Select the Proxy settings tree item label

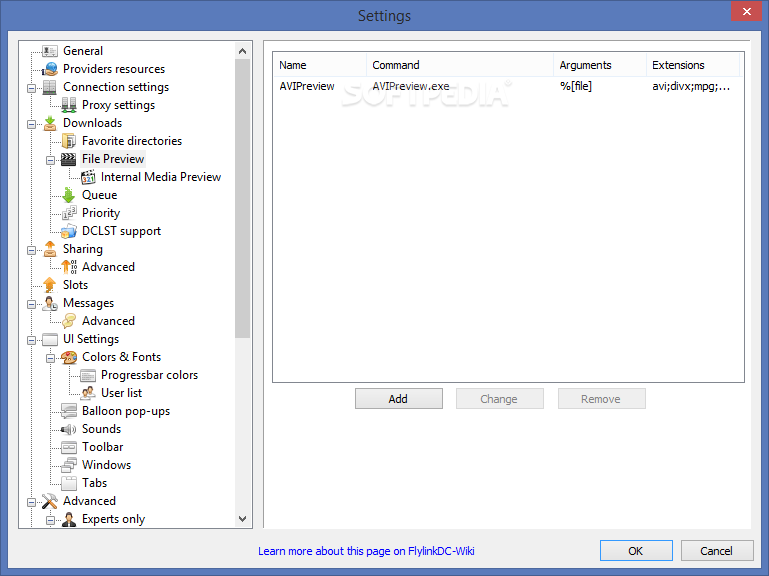tap(118, 105)
